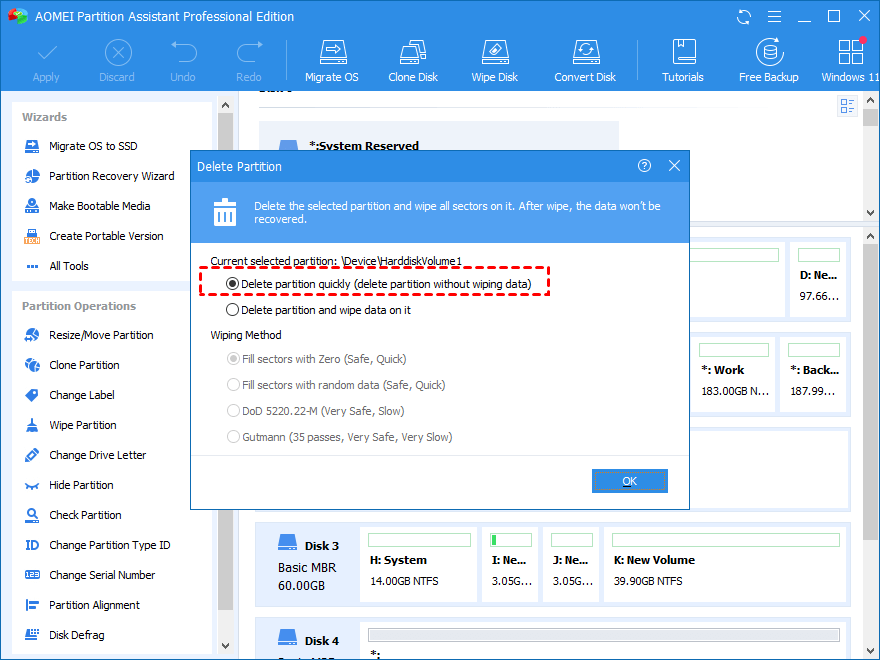Select the *: Back... 187.99 partition
Screen dimensions: 880x660
(814, 374)
